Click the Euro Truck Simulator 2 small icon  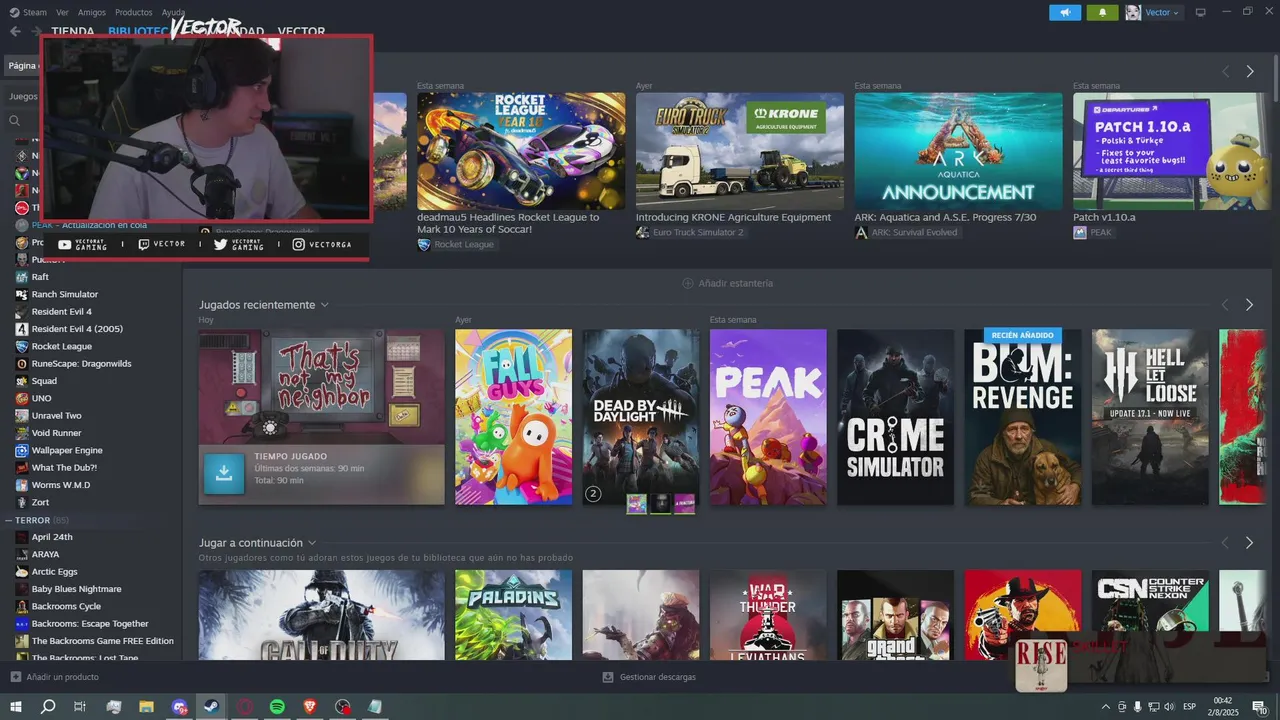[643, 232]
